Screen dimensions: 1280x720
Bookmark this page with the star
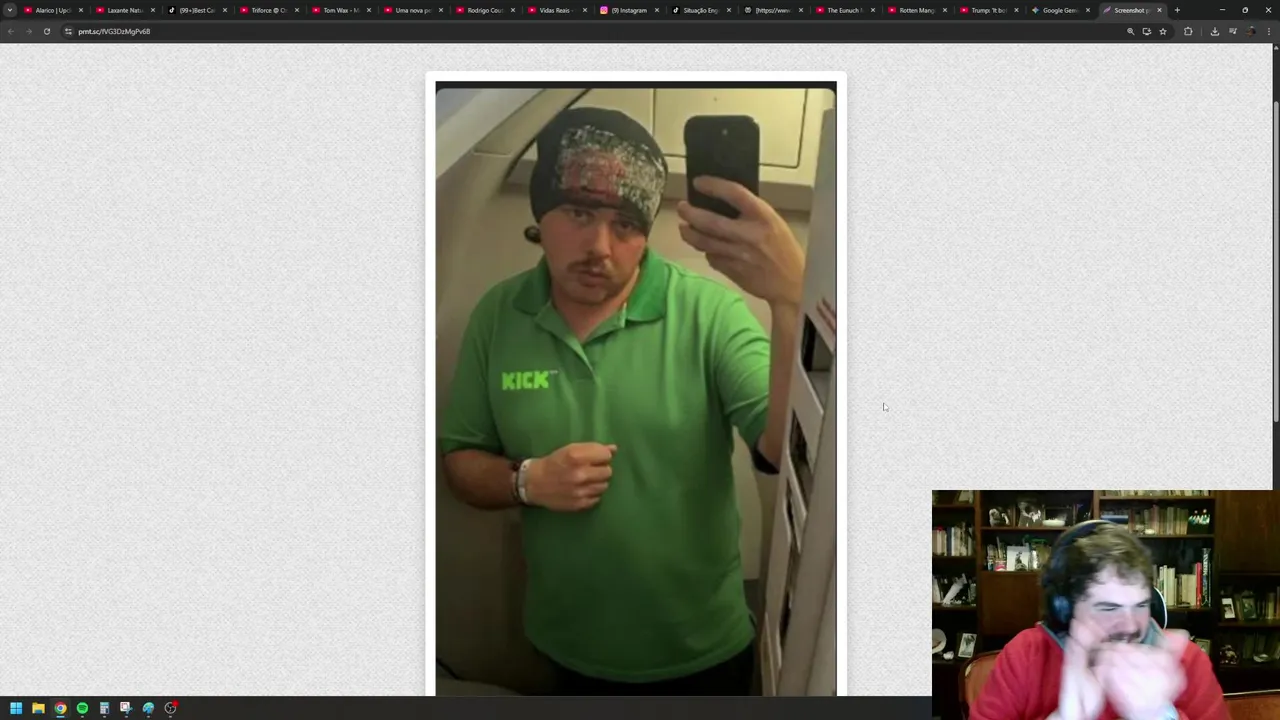(1162, 31)
